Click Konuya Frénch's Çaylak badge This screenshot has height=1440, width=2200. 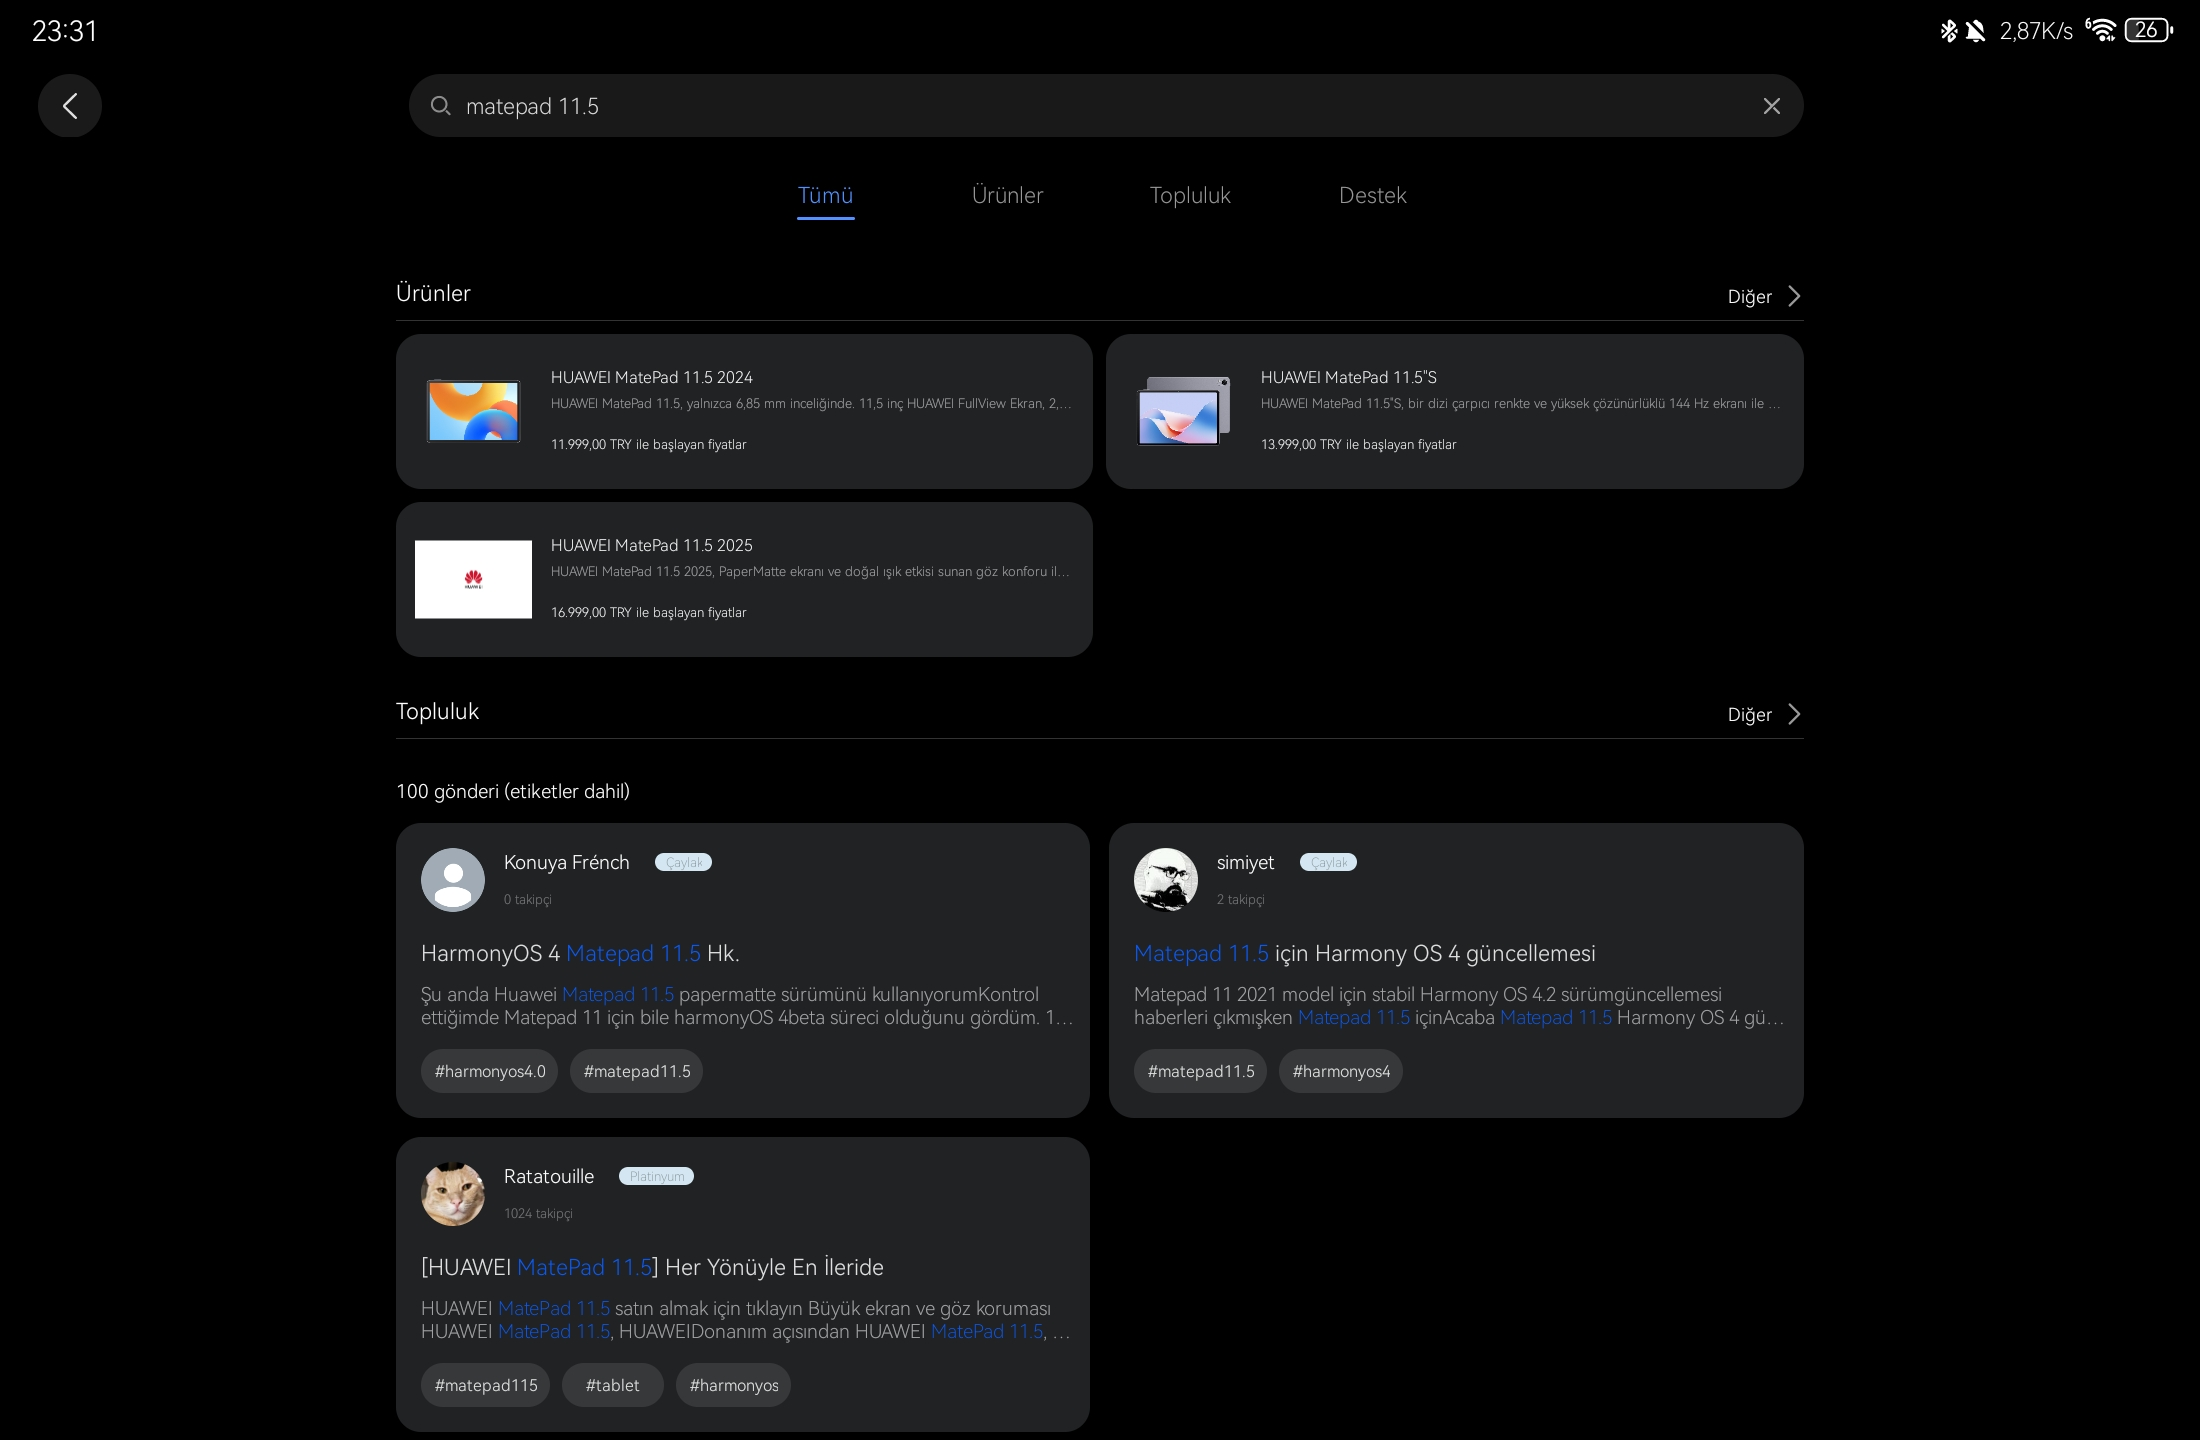(x=683, y=862)
